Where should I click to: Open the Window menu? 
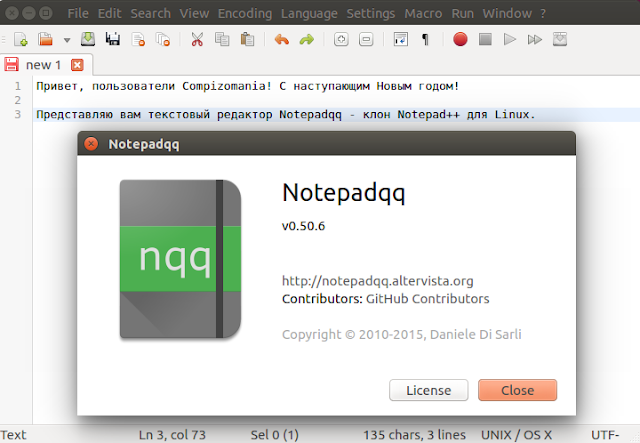click(x=507, y=13)
